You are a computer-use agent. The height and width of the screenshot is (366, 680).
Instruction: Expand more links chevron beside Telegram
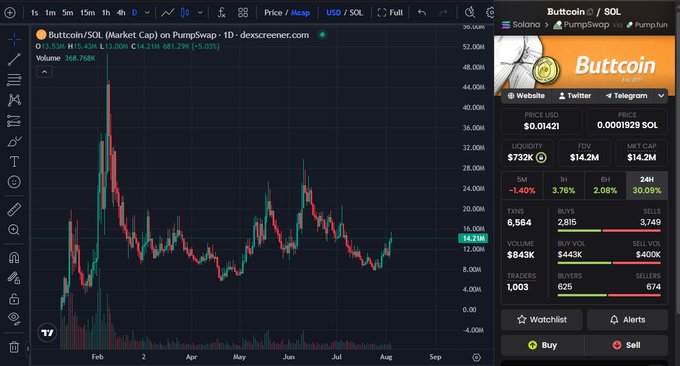coord(661,96)
